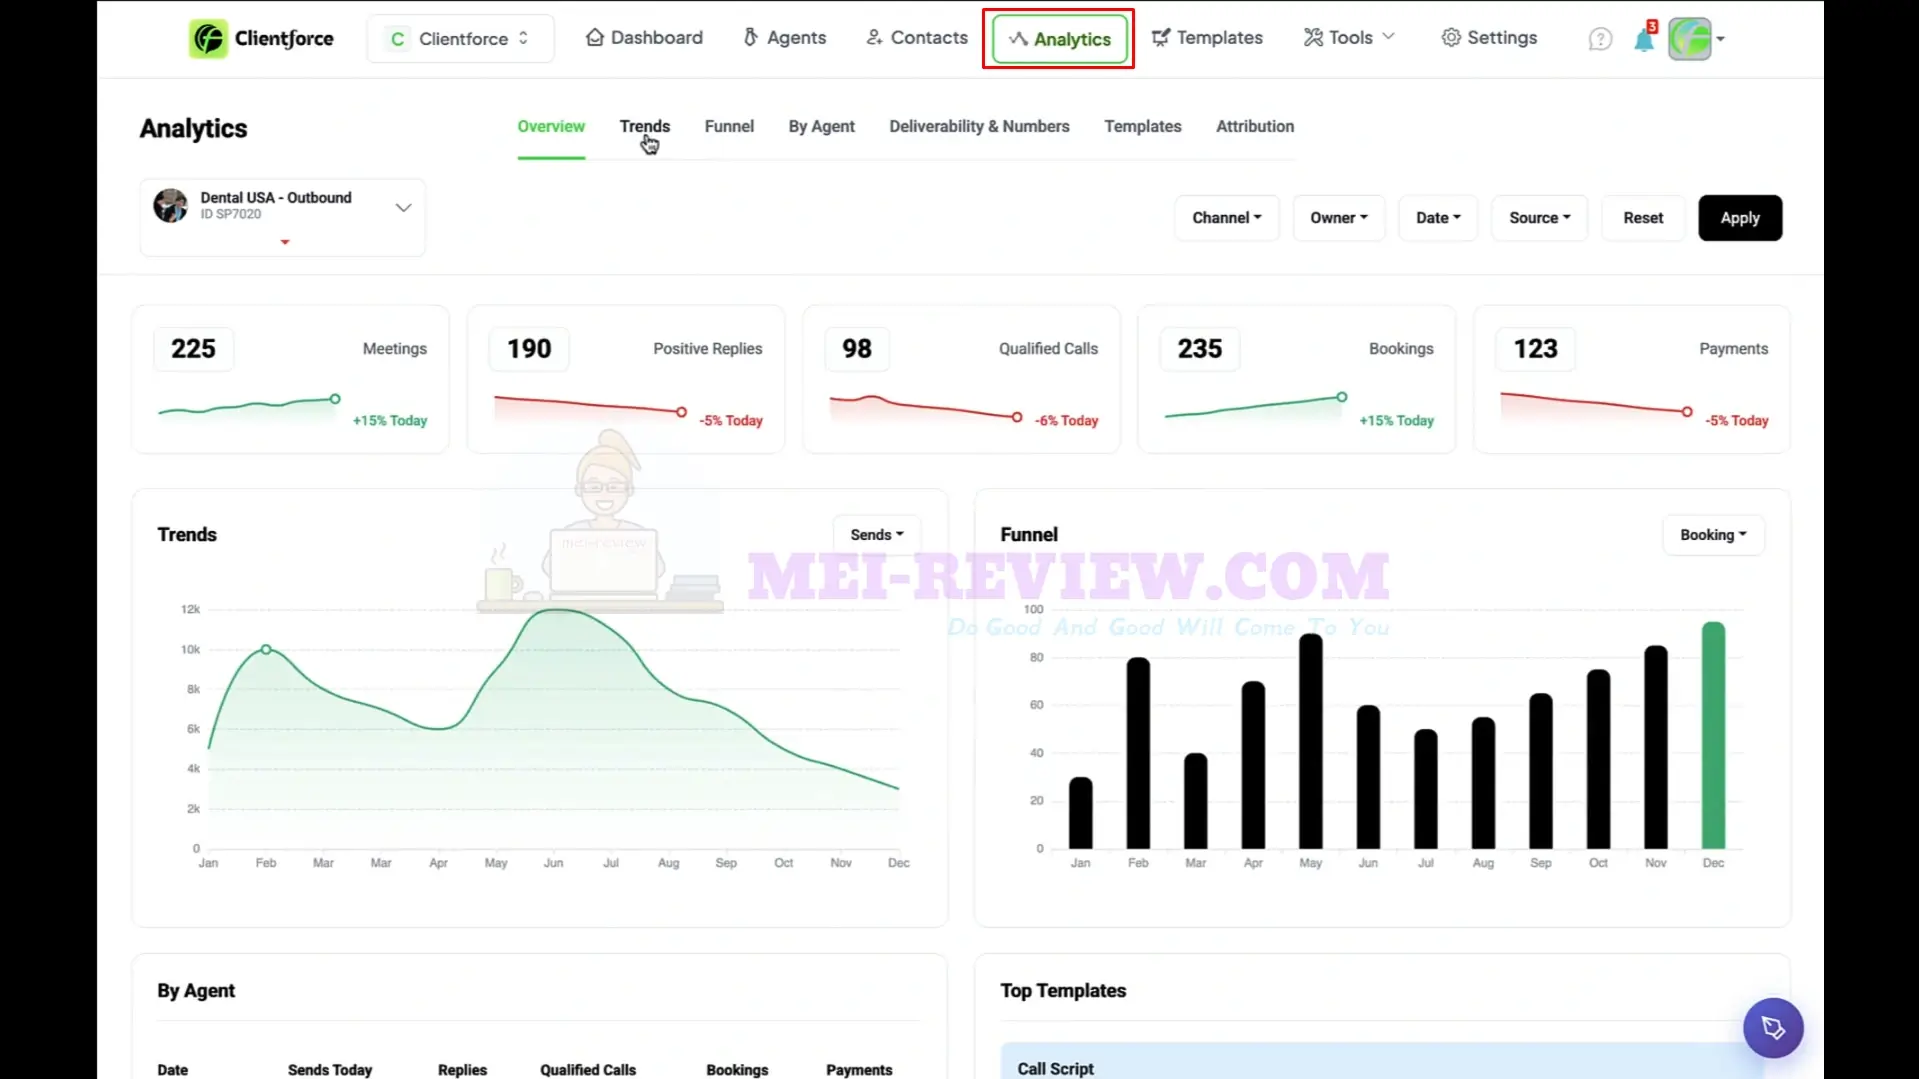Open the Settings page
Screen dimensions: 1919x1079
[x=1489, y=38]
